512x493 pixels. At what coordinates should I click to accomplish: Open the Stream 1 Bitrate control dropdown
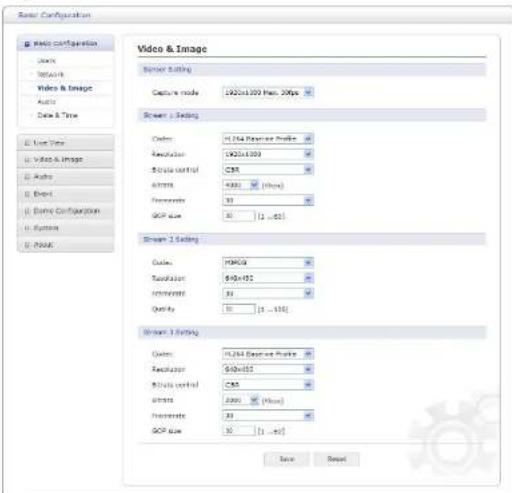point(268,170)
